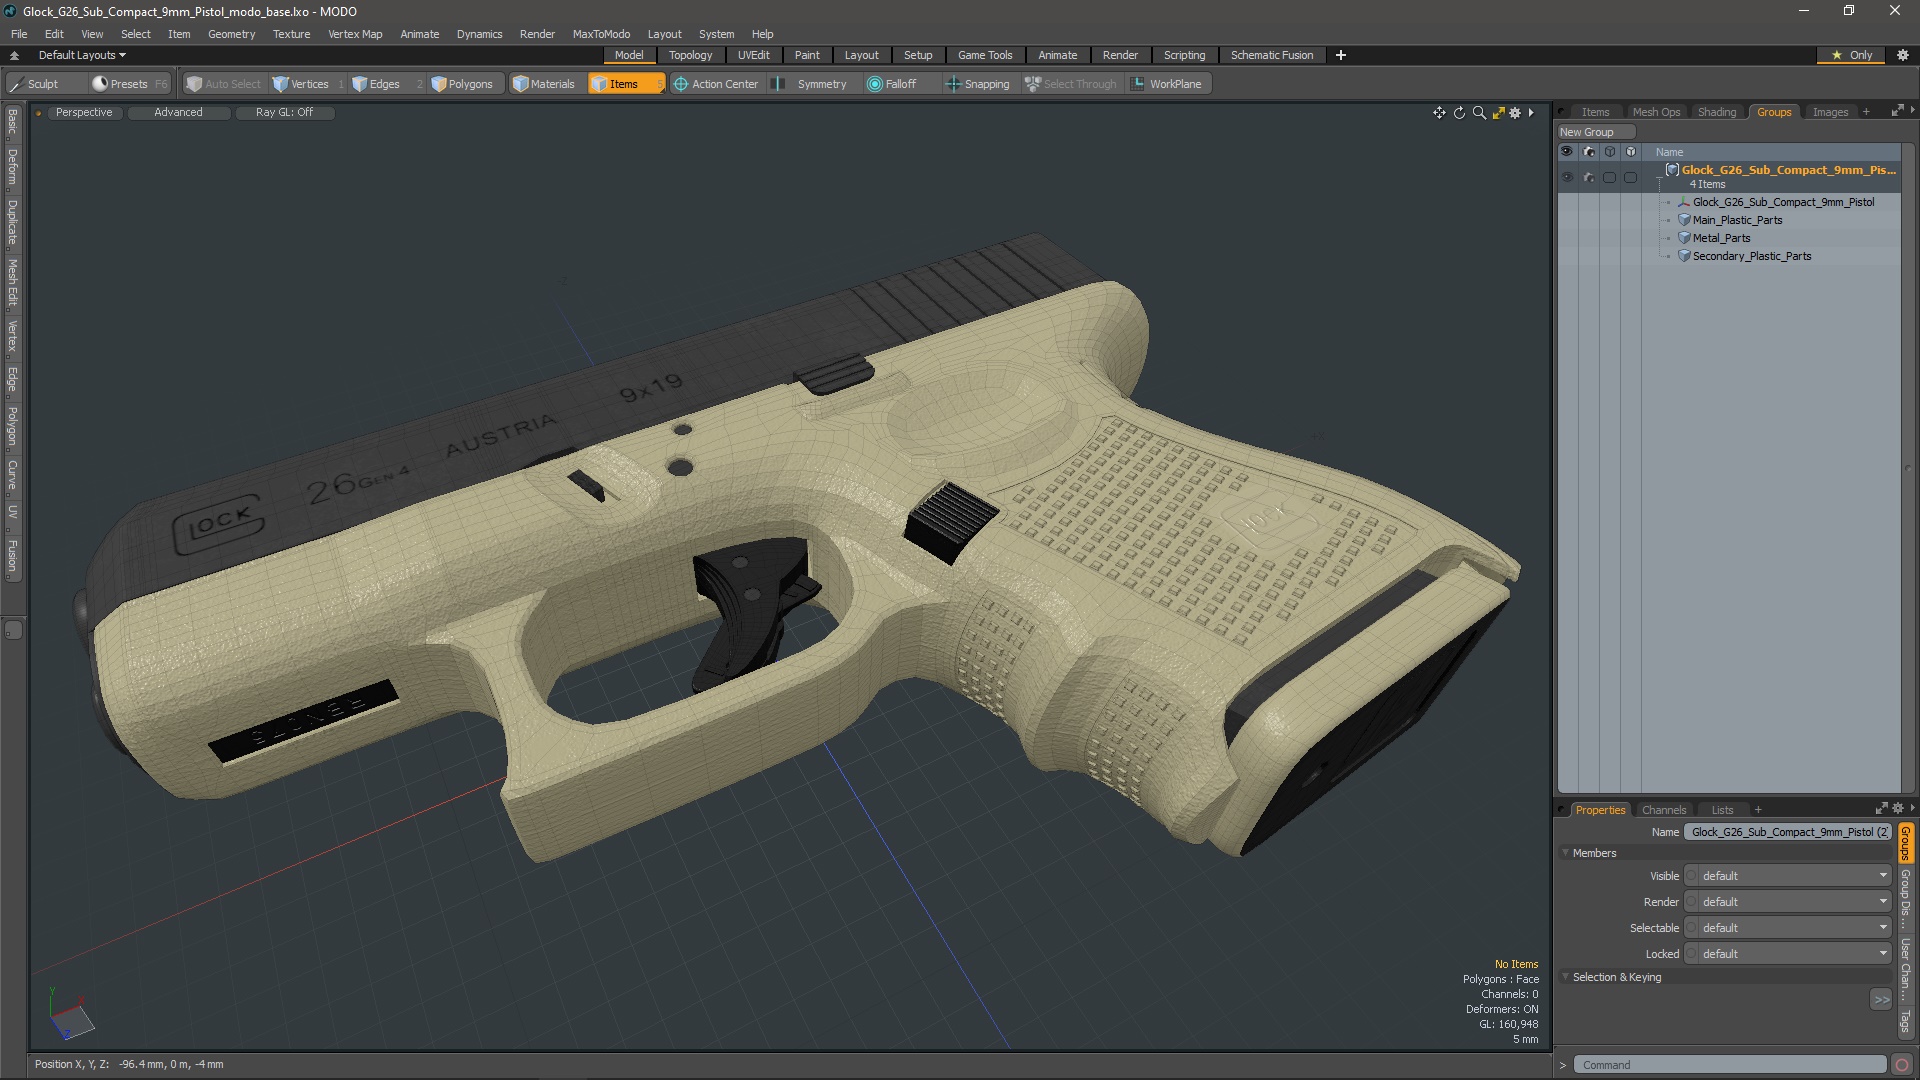Toggle visibility eye of the Glock group
Image resolution: width=1920 pixels, height=1080 pixels.
click(x=1567, y=177)
